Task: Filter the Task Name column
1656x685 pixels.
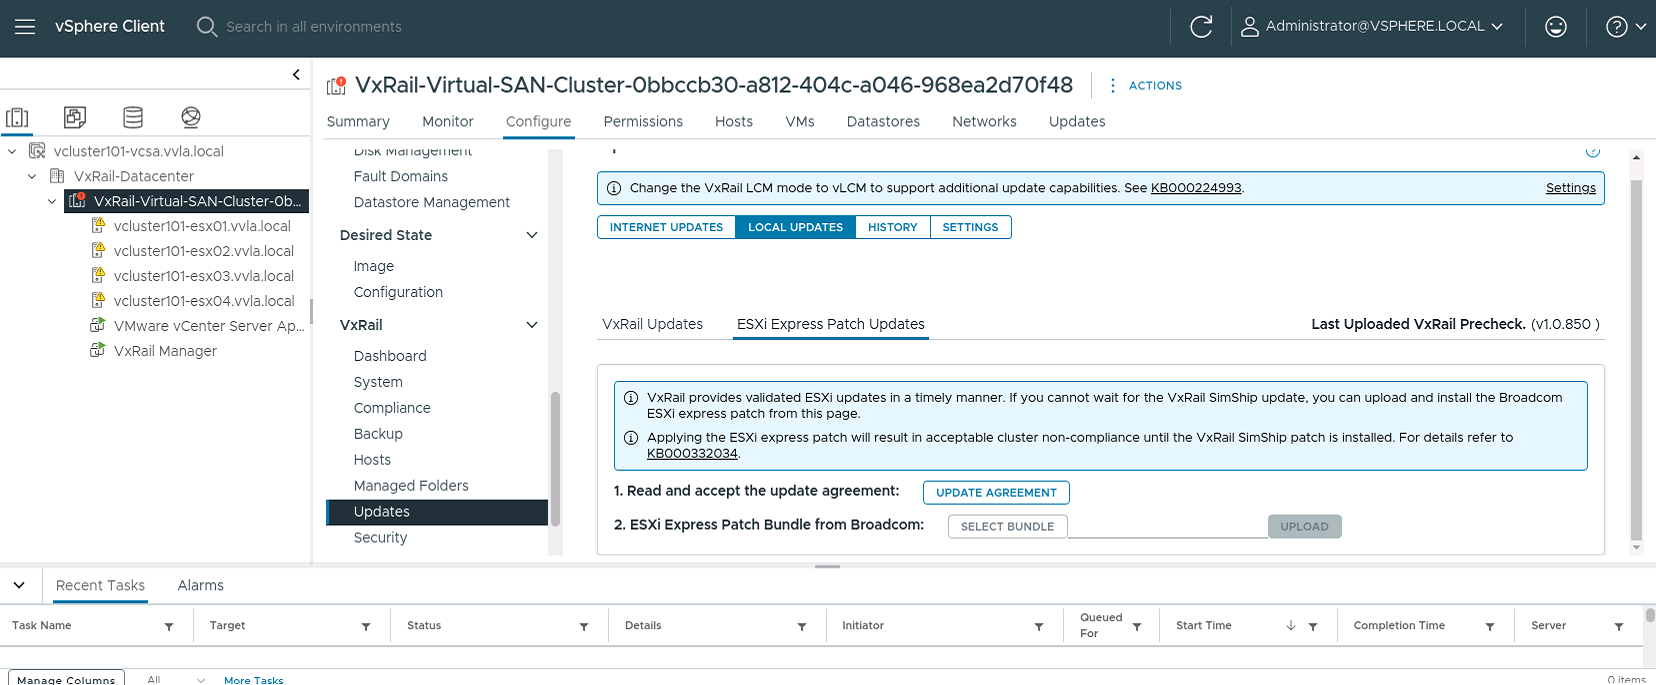Action: click(x=169, y=627)
